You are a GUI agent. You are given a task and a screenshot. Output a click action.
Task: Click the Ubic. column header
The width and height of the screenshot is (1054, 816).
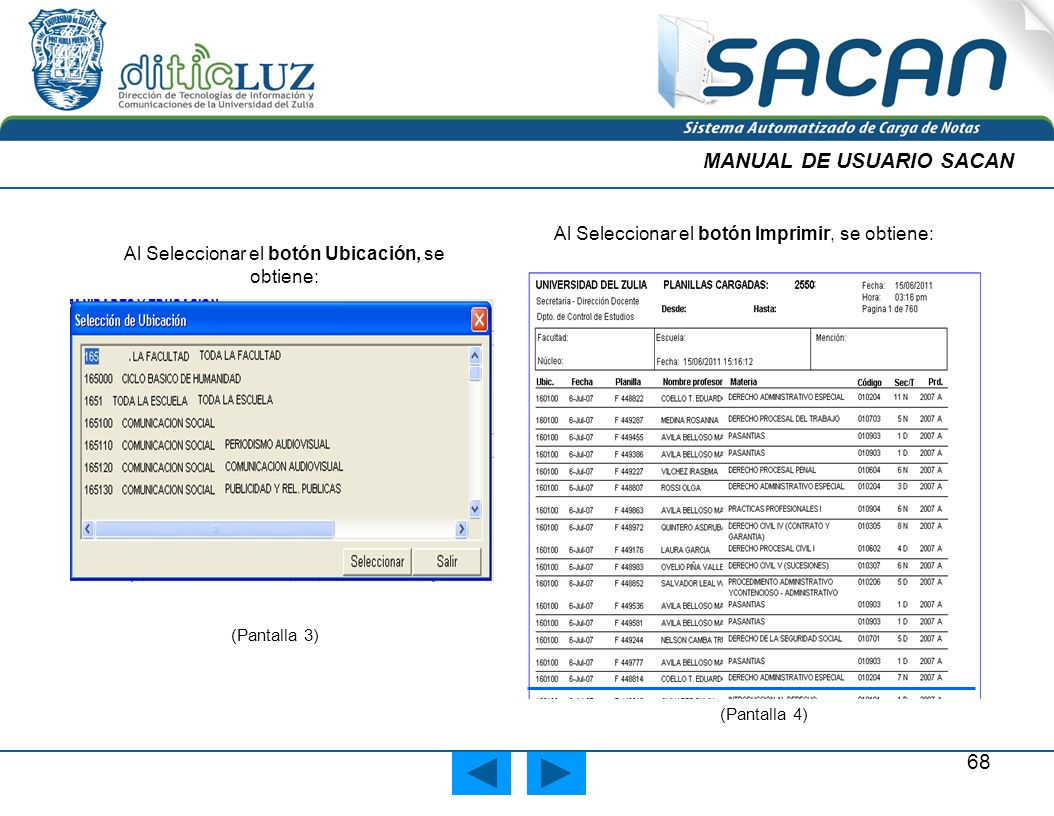pyautogui.click(x=545, y=382)
